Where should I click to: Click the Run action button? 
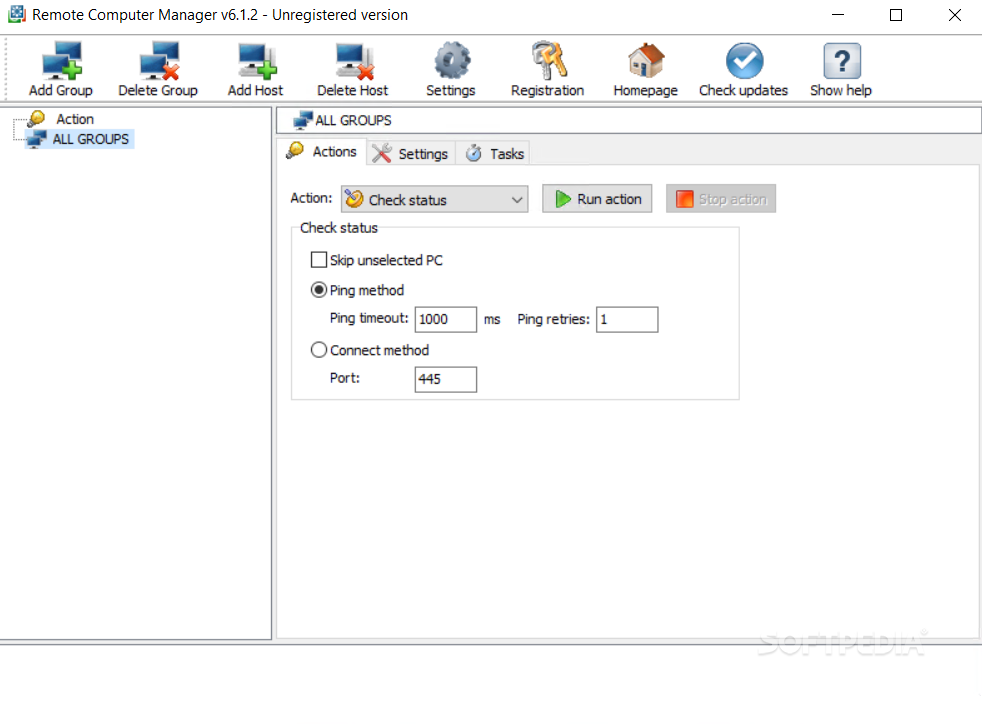597,199
